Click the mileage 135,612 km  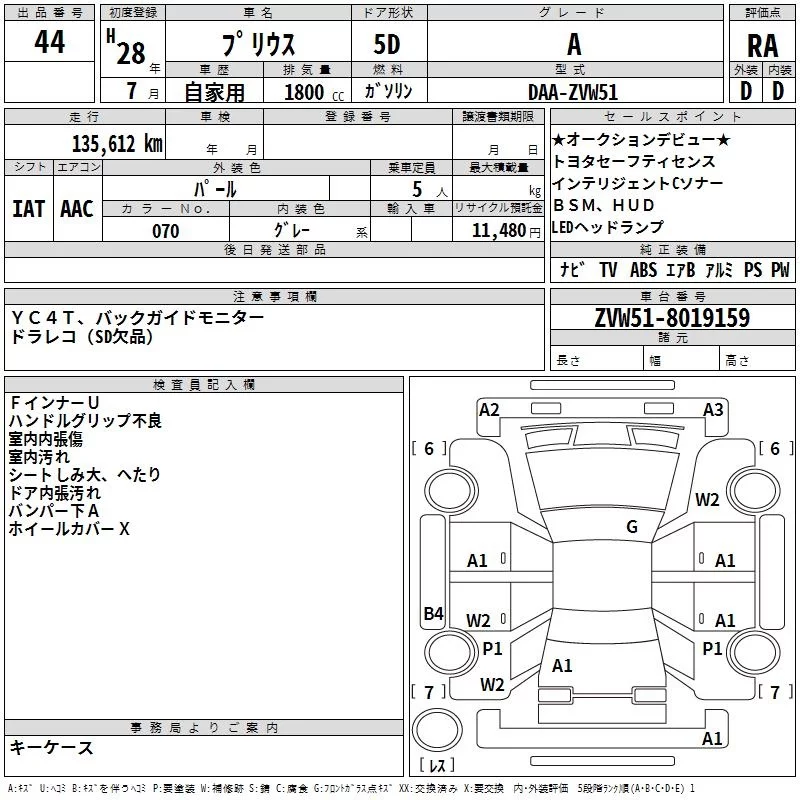117,144
